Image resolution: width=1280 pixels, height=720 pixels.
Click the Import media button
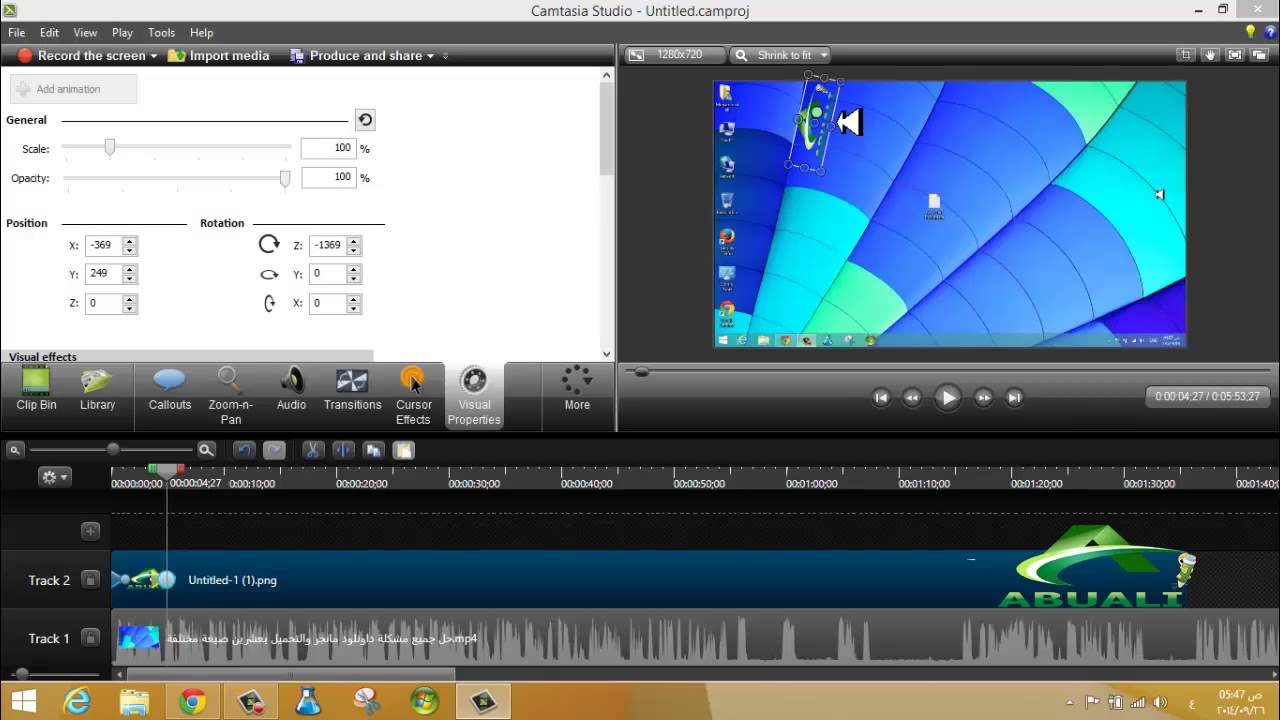(x=219, y=56)
